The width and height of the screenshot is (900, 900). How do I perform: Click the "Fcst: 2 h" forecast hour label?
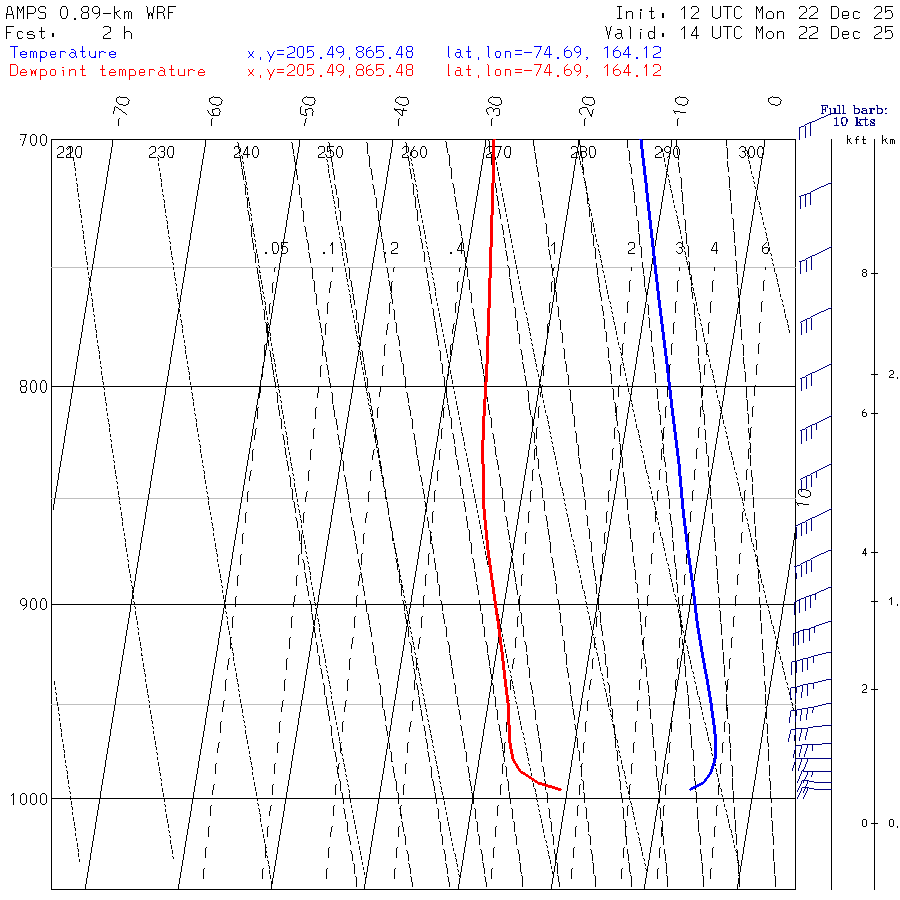[69, 33]
